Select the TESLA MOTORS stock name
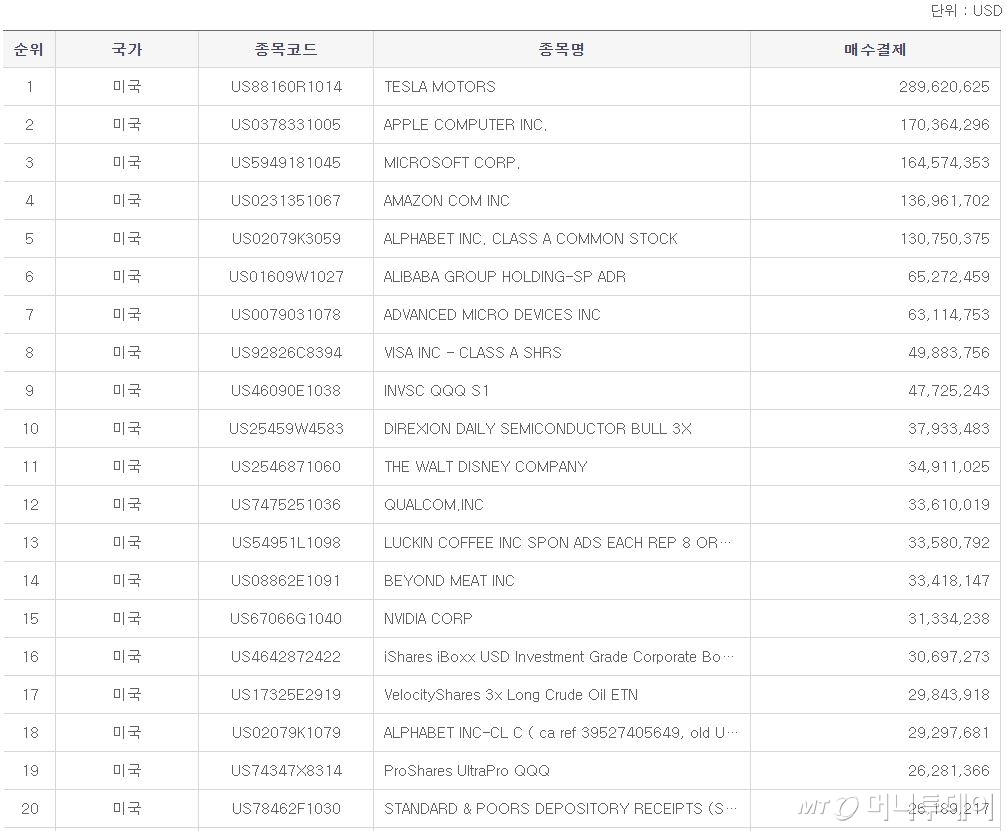1007x831 pixels. click(x=440, y=87)
